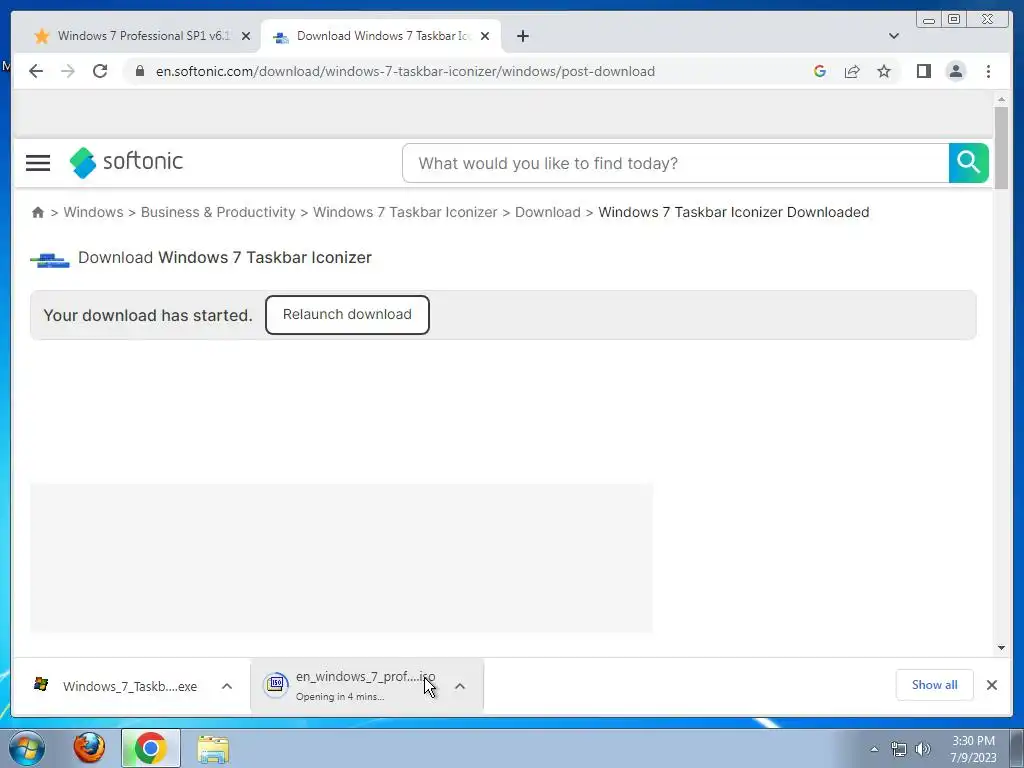This screenshot has width=1024, height=768.
Task: Click the Show desktop strip
Action: pyautogui.click(x=1017, y=748)
